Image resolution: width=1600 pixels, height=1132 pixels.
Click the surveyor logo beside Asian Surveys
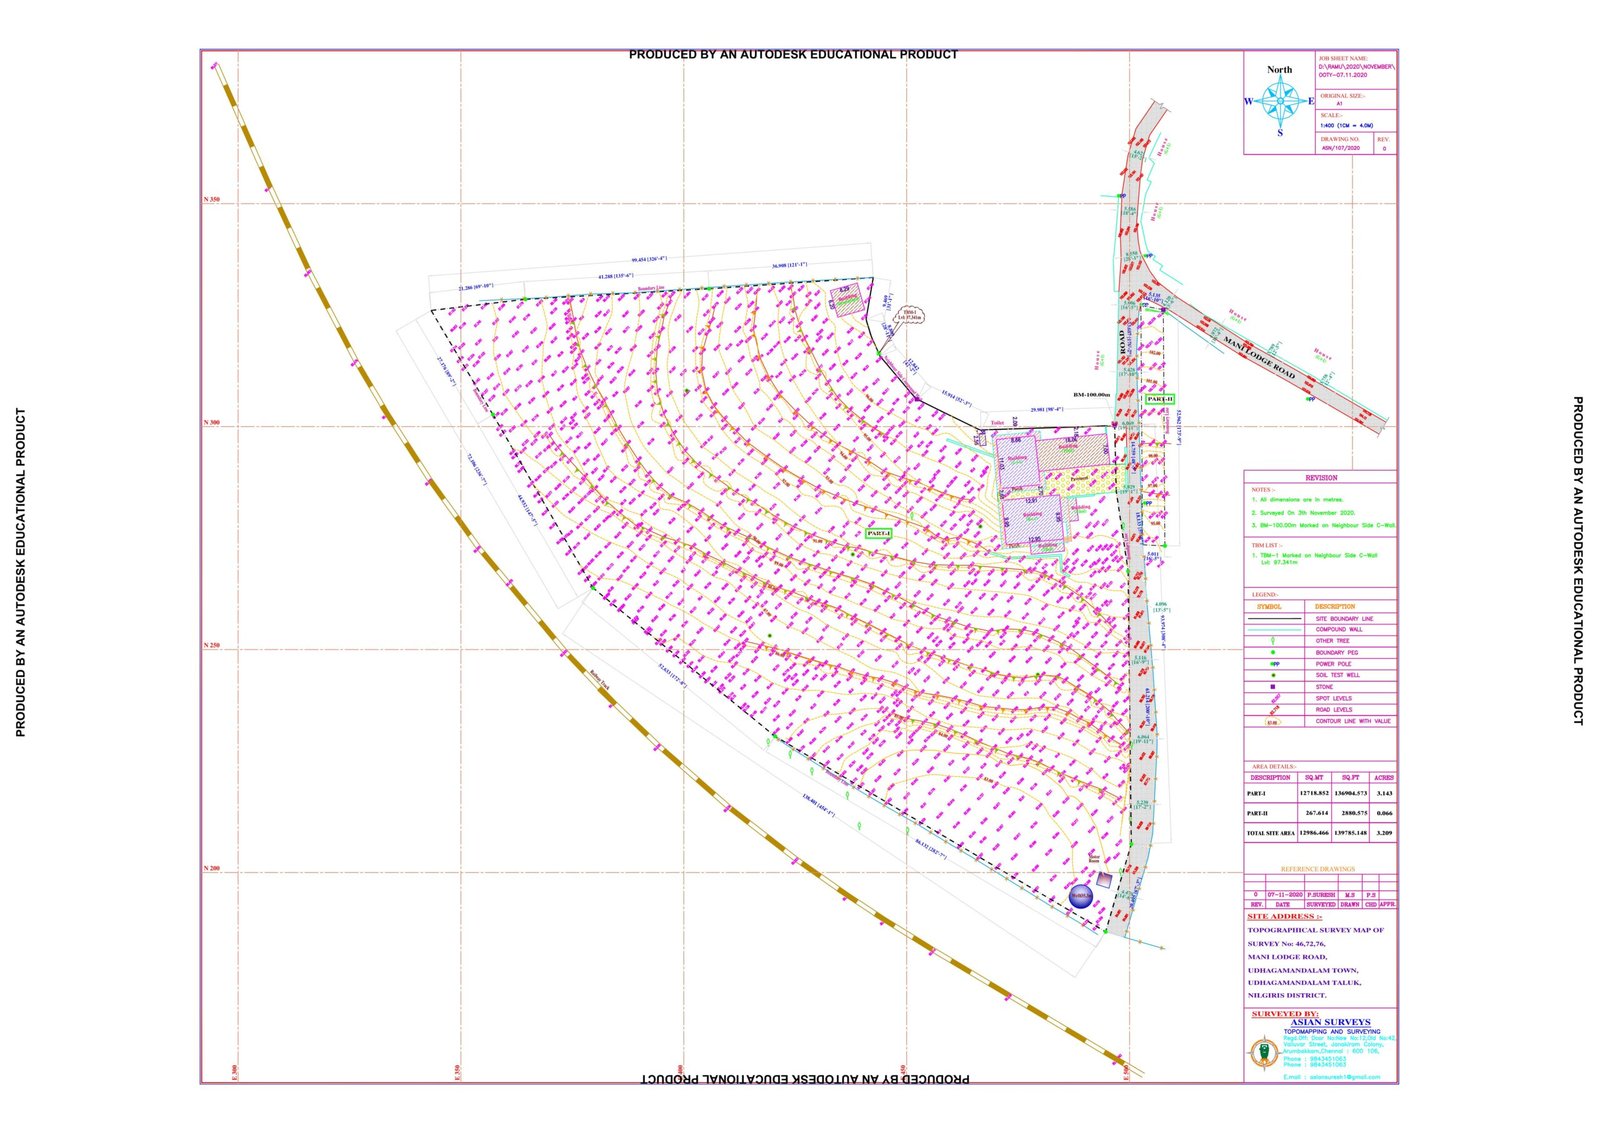click(1262, 1052)
